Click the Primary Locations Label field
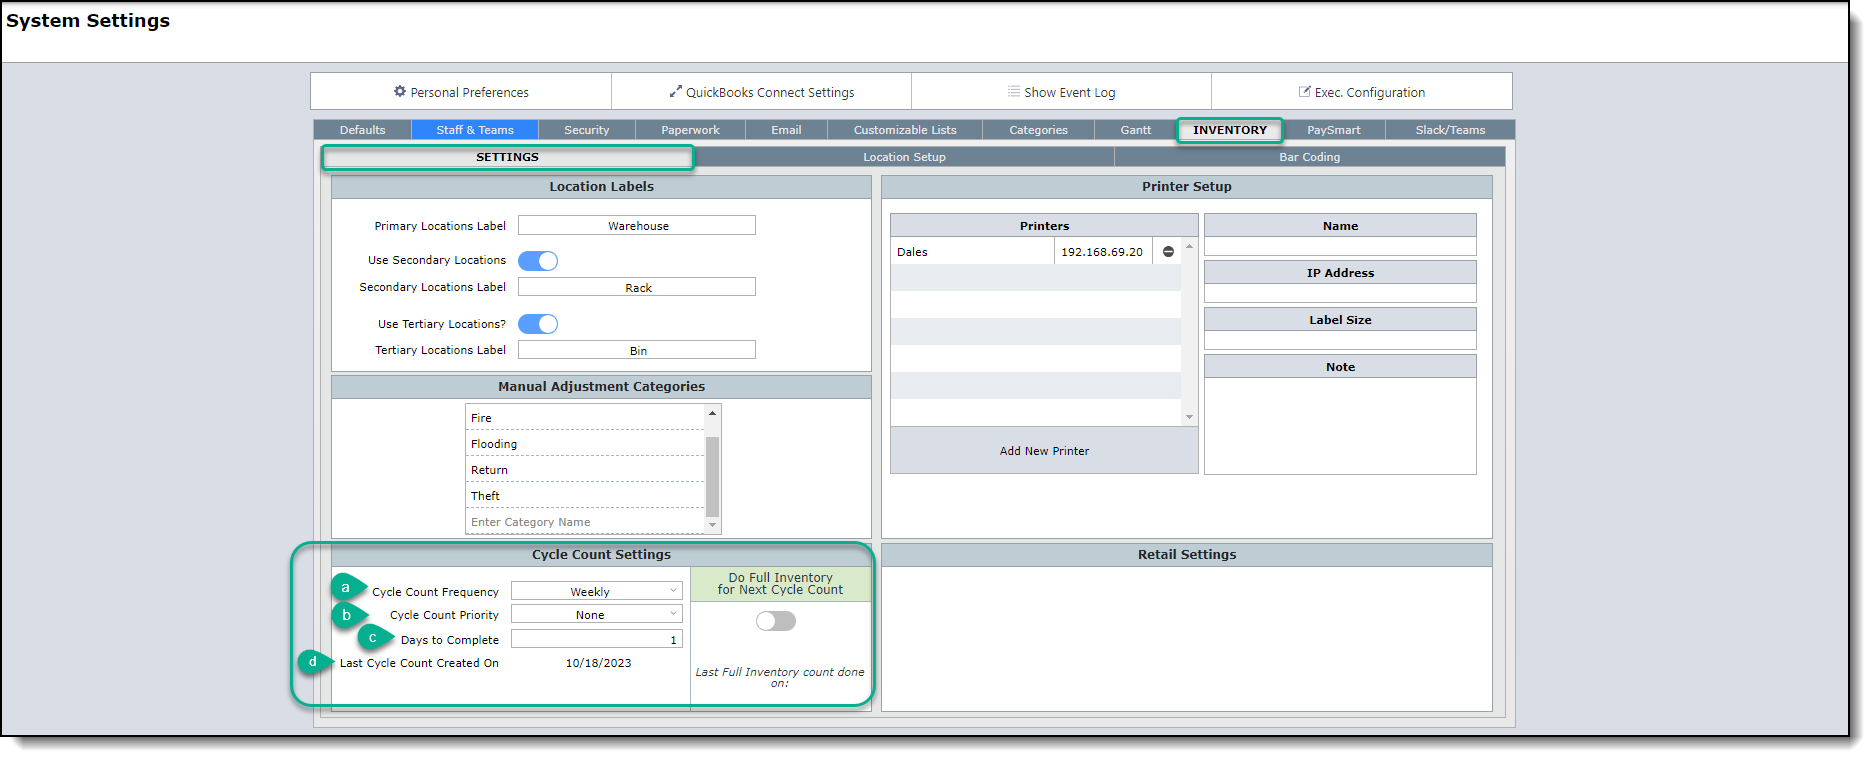Image resolution: width=1874 pixels, height=761 pixels. [x=637, y=225]
